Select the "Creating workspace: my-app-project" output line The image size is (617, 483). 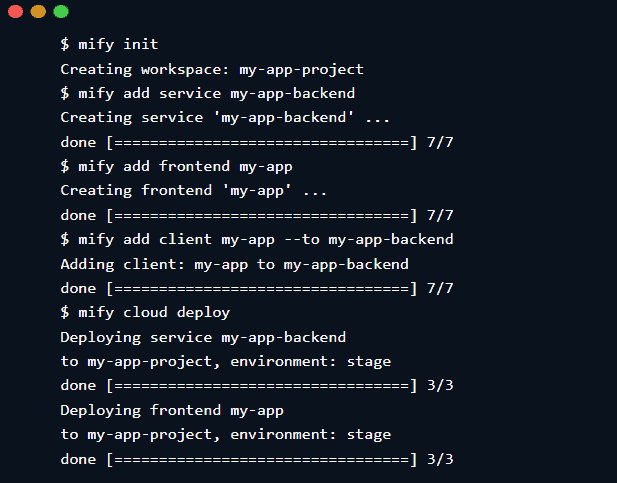tap(211, 69)
